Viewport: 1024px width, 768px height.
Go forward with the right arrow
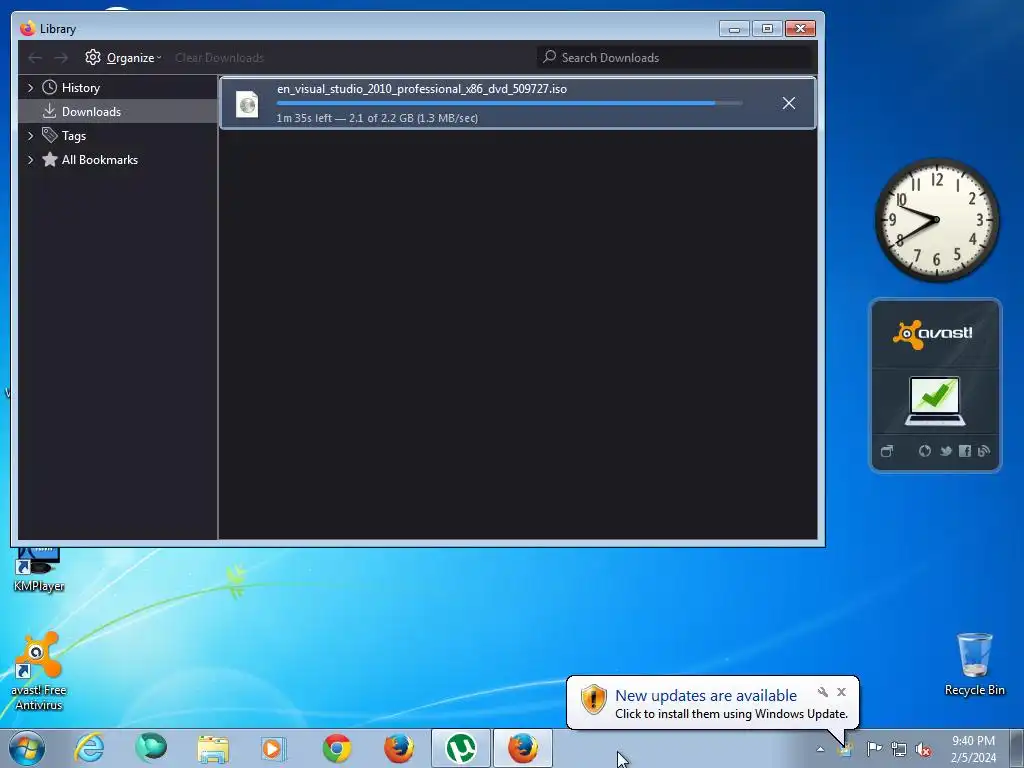61,58
